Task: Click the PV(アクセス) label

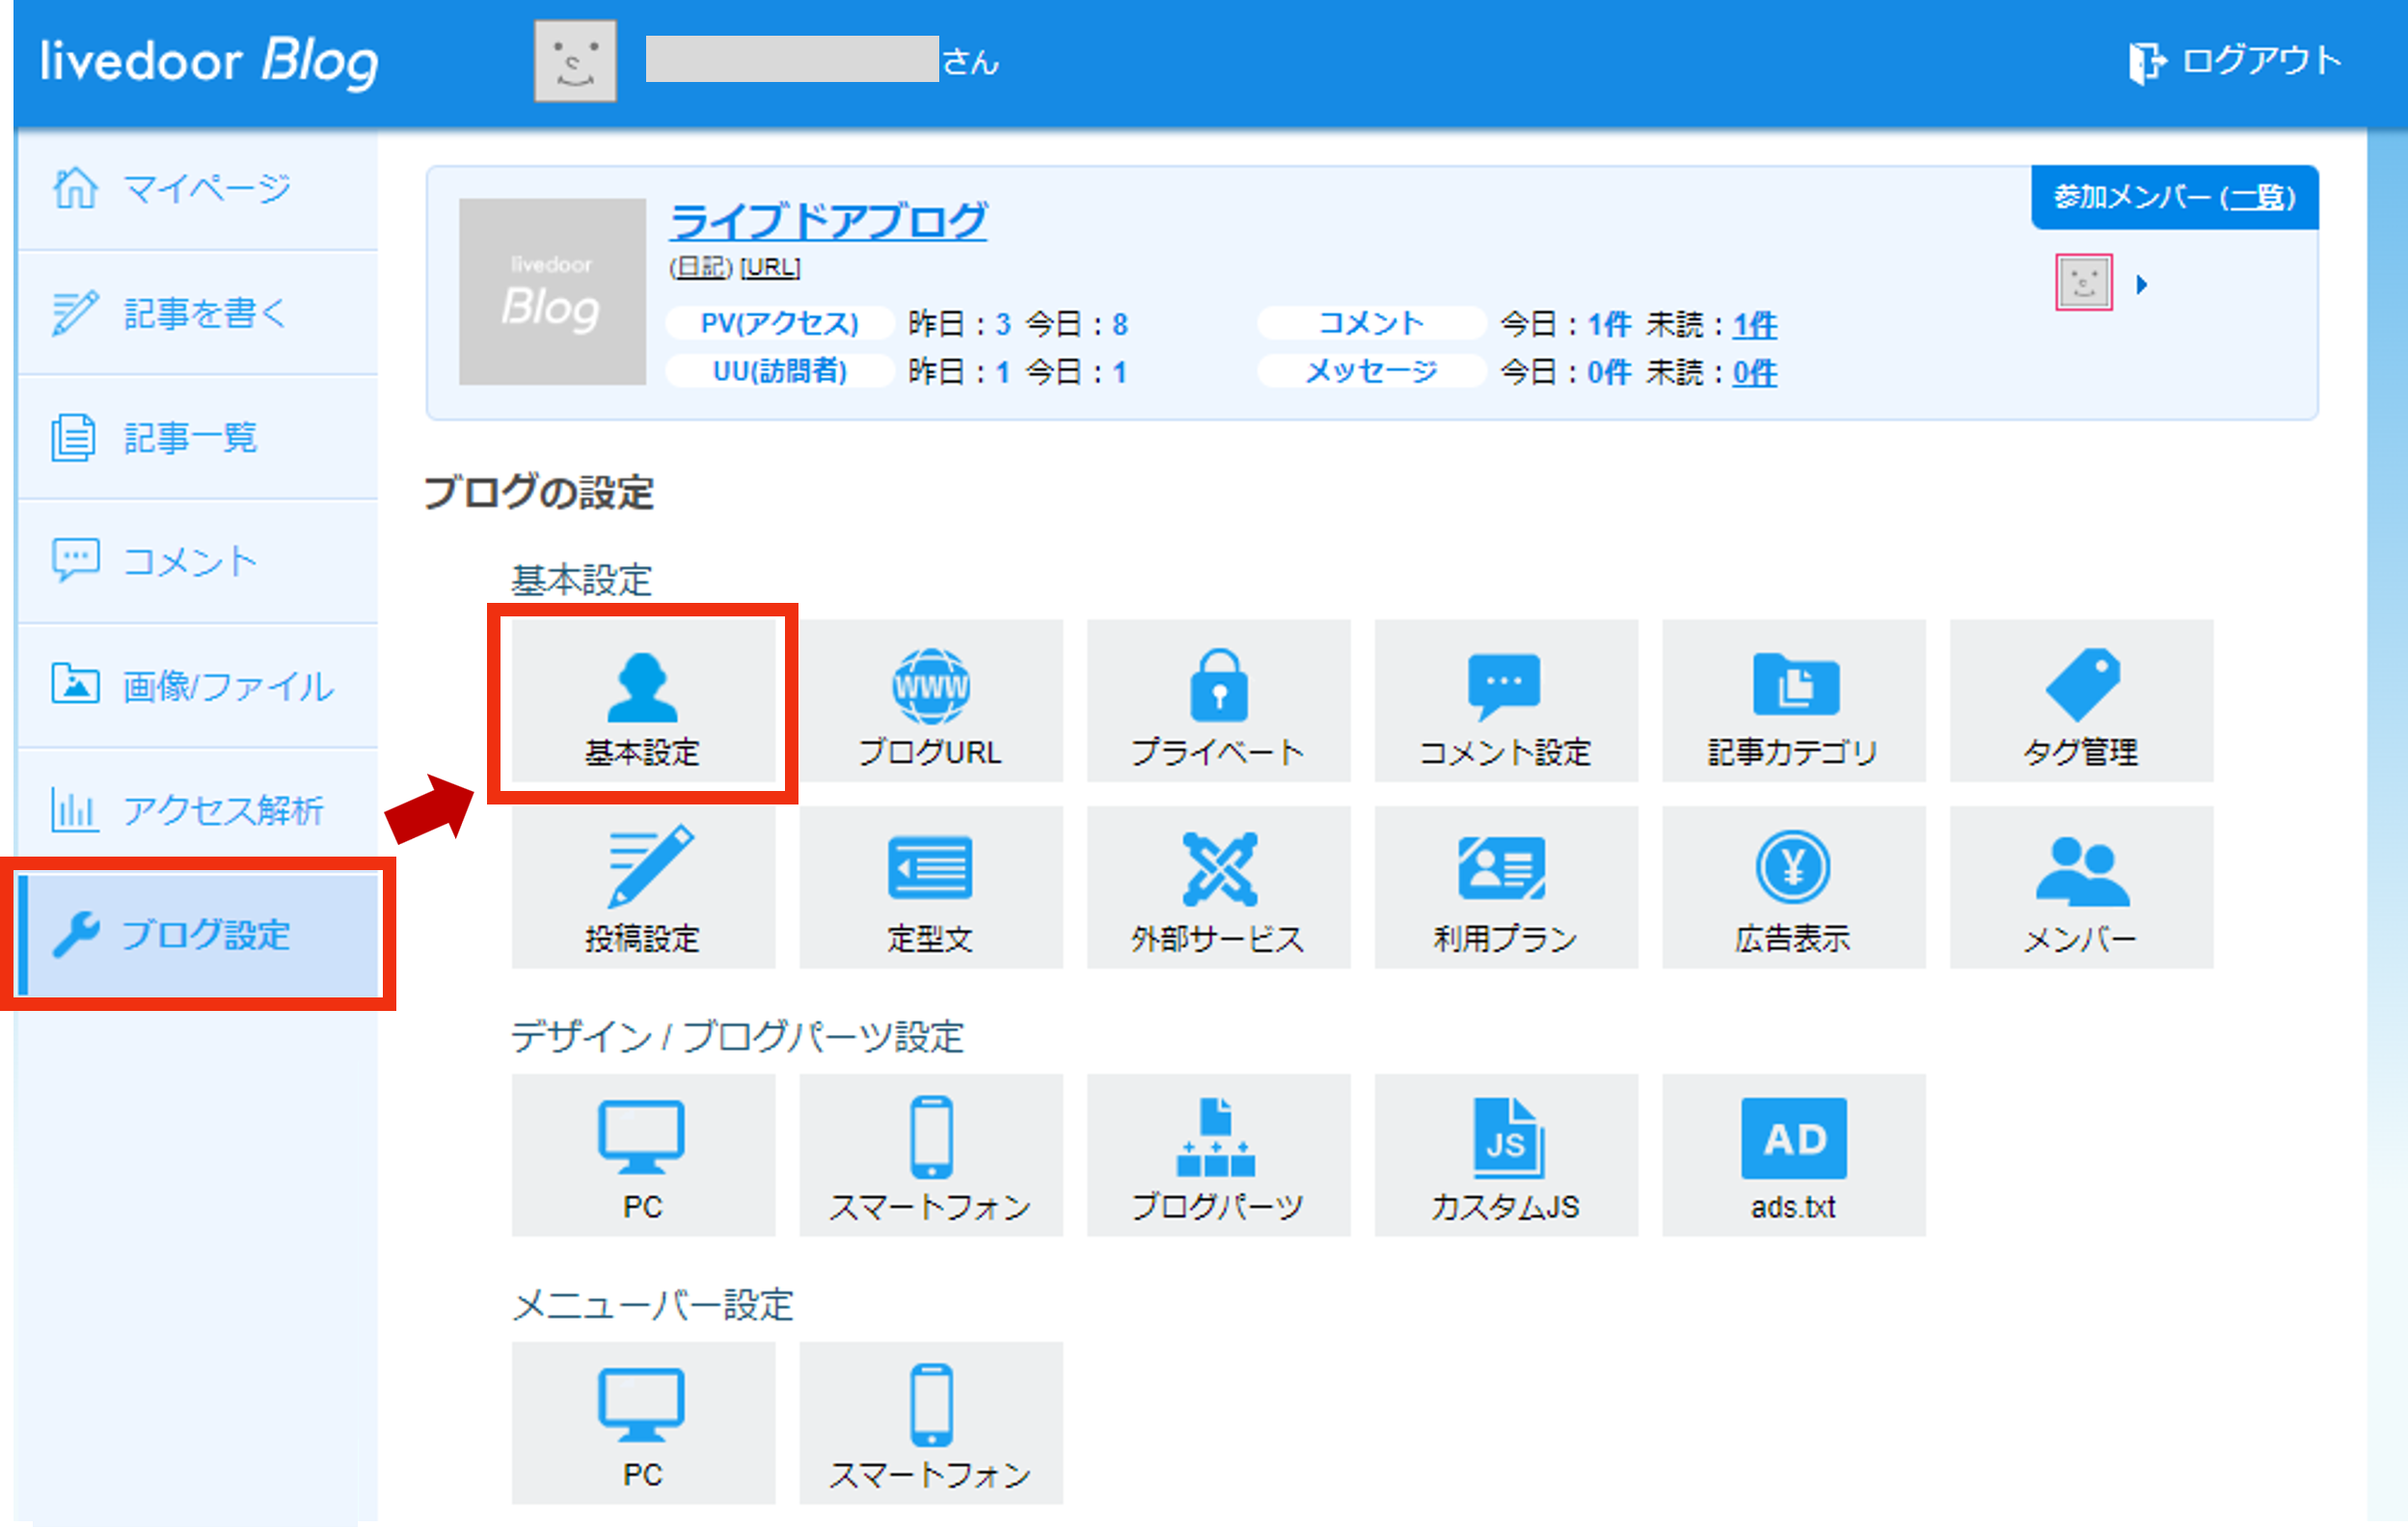Action: (780, 324)
